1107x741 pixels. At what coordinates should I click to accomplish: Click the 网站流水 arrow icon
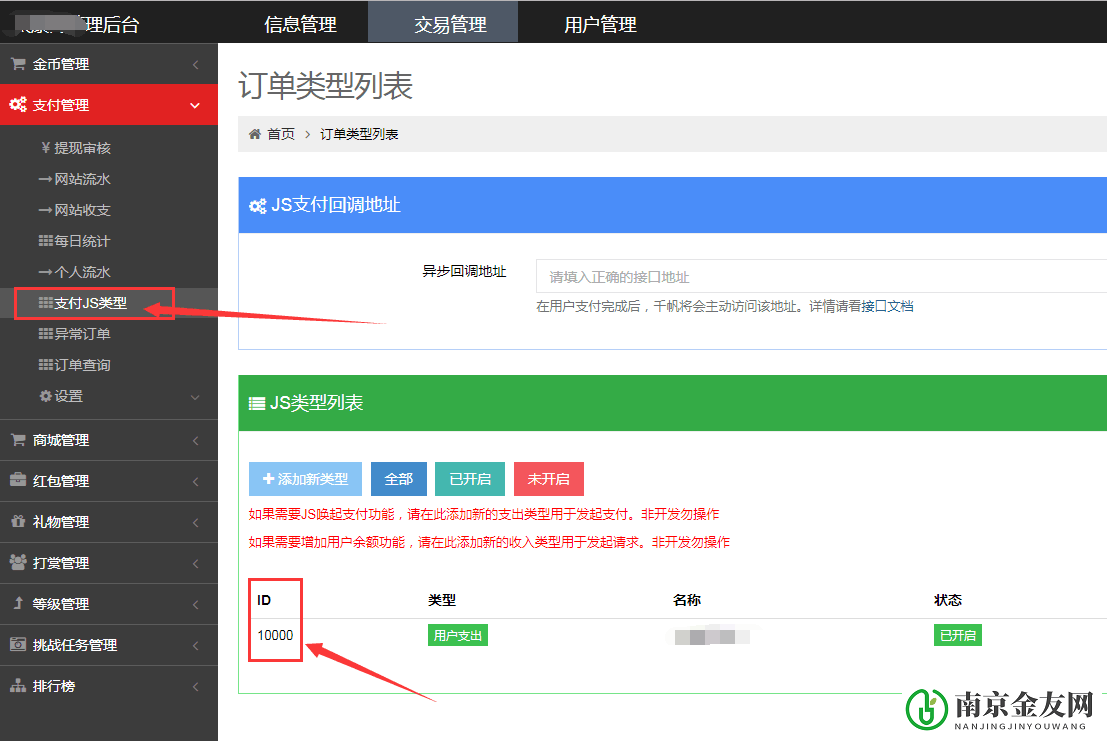[45, 179]
